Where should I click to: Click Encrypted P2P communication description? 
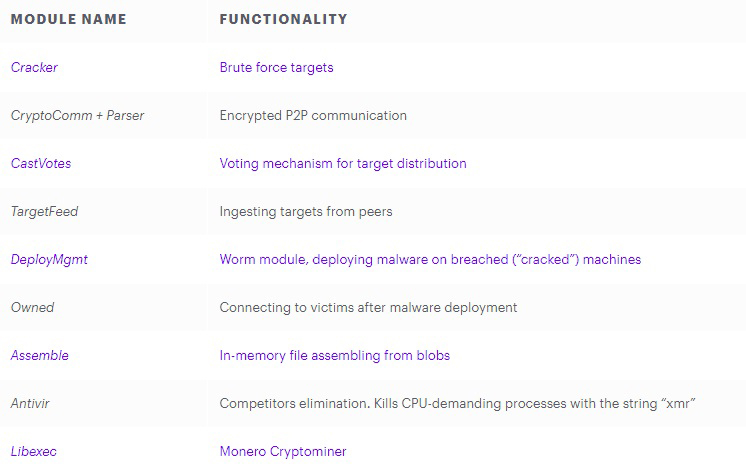[x=313, y=116]
